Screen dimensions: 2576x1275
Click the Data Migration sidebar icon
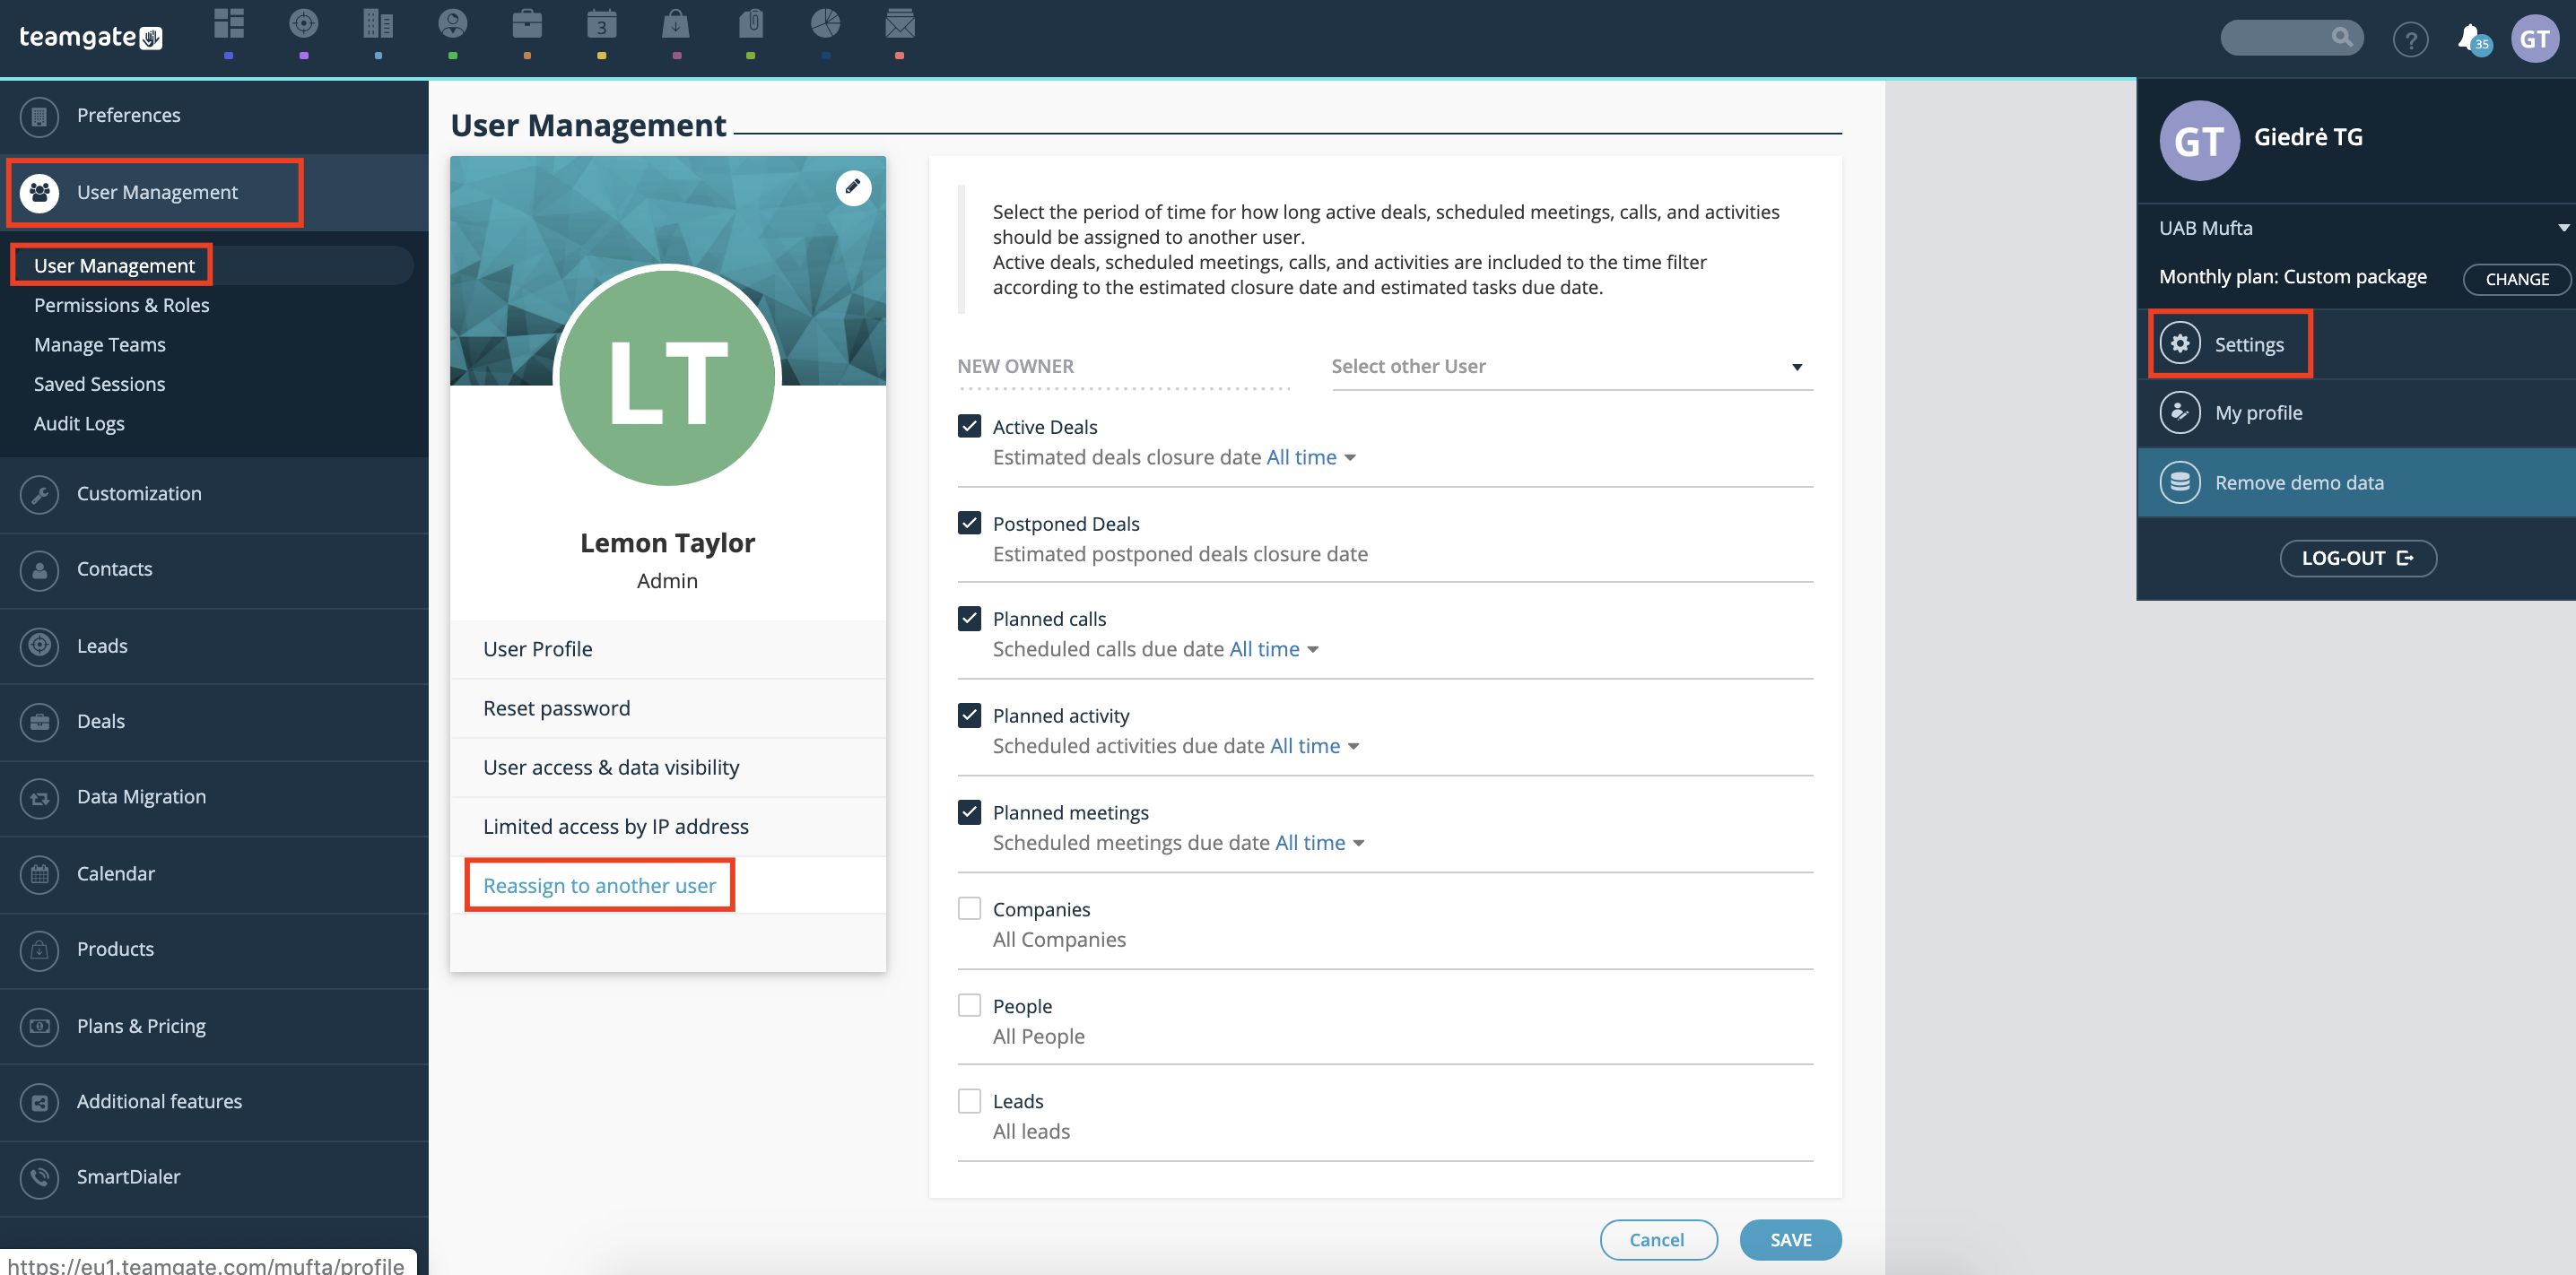coord(39,798)
